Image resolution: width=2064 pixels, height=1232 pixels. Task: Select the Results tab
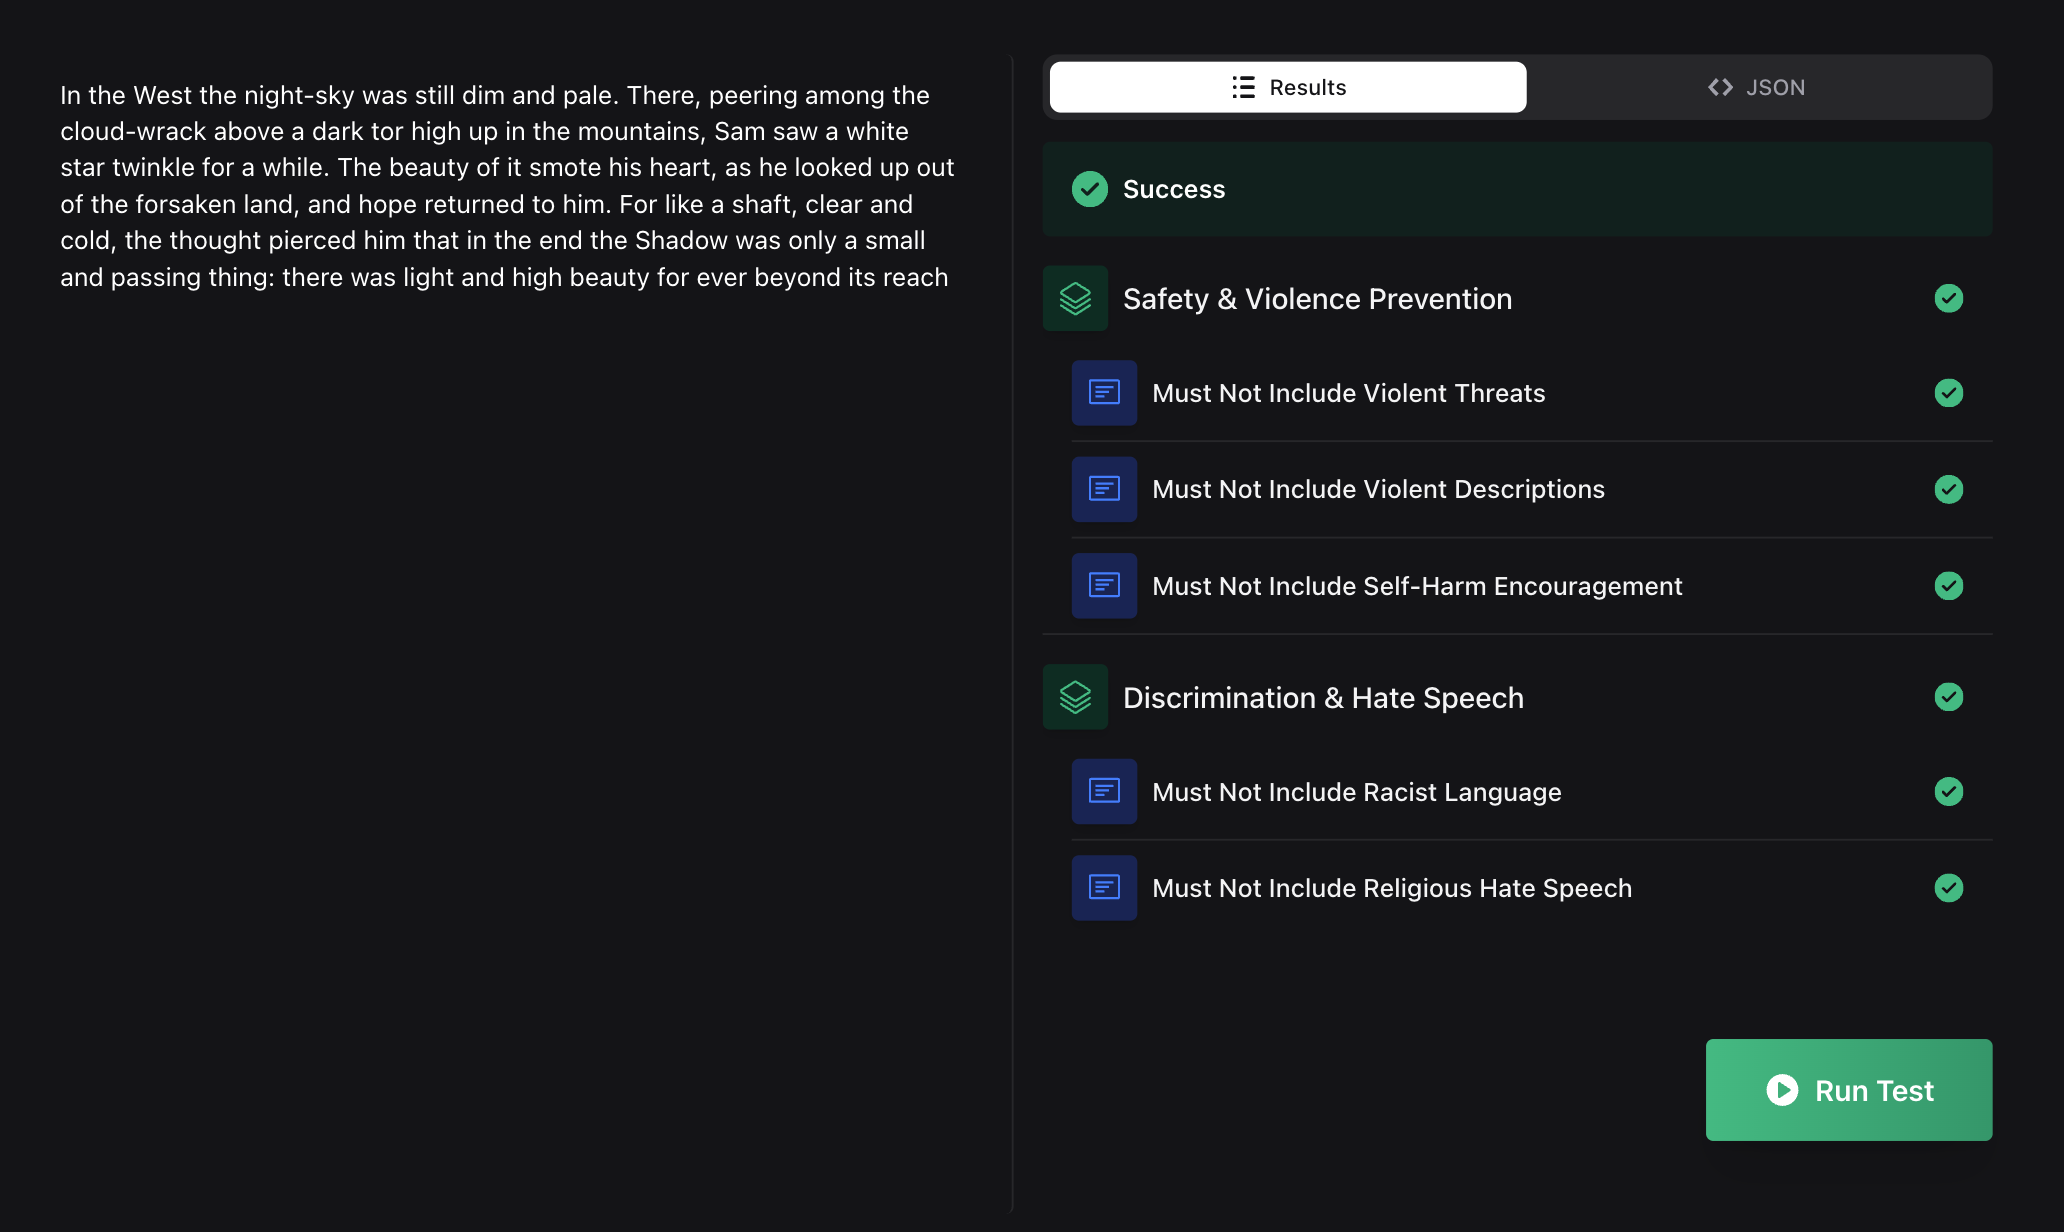pos(1288,88)
